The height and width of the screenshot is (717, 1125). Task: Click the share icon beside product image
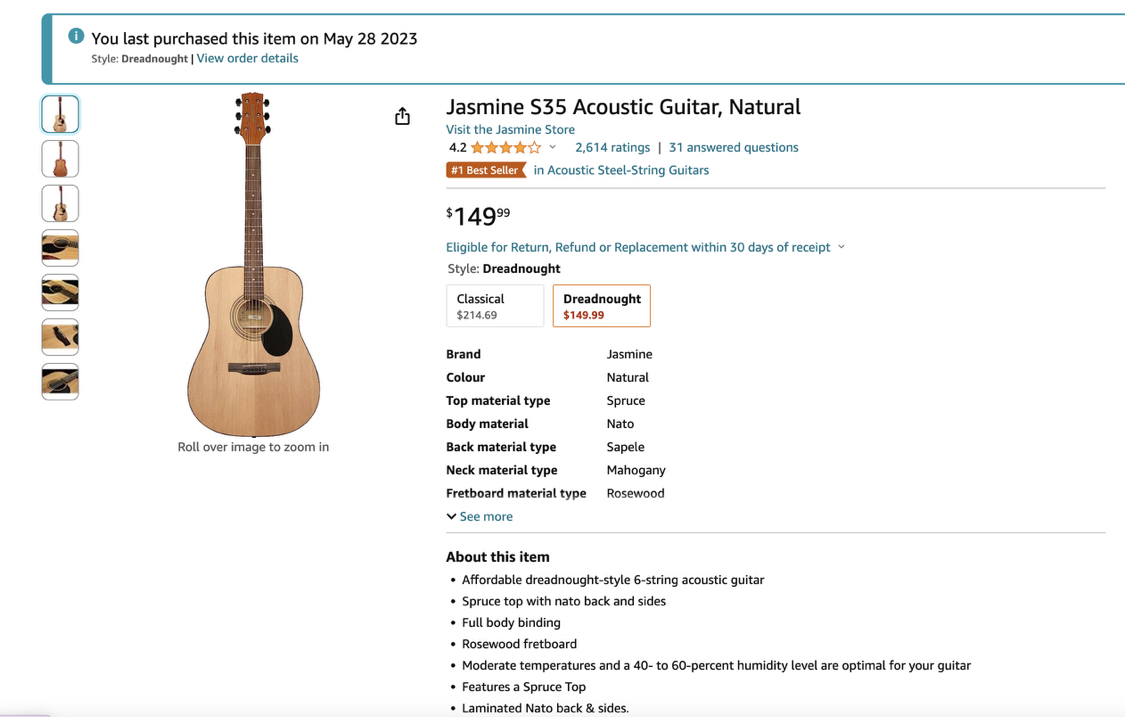coord(403,116)
